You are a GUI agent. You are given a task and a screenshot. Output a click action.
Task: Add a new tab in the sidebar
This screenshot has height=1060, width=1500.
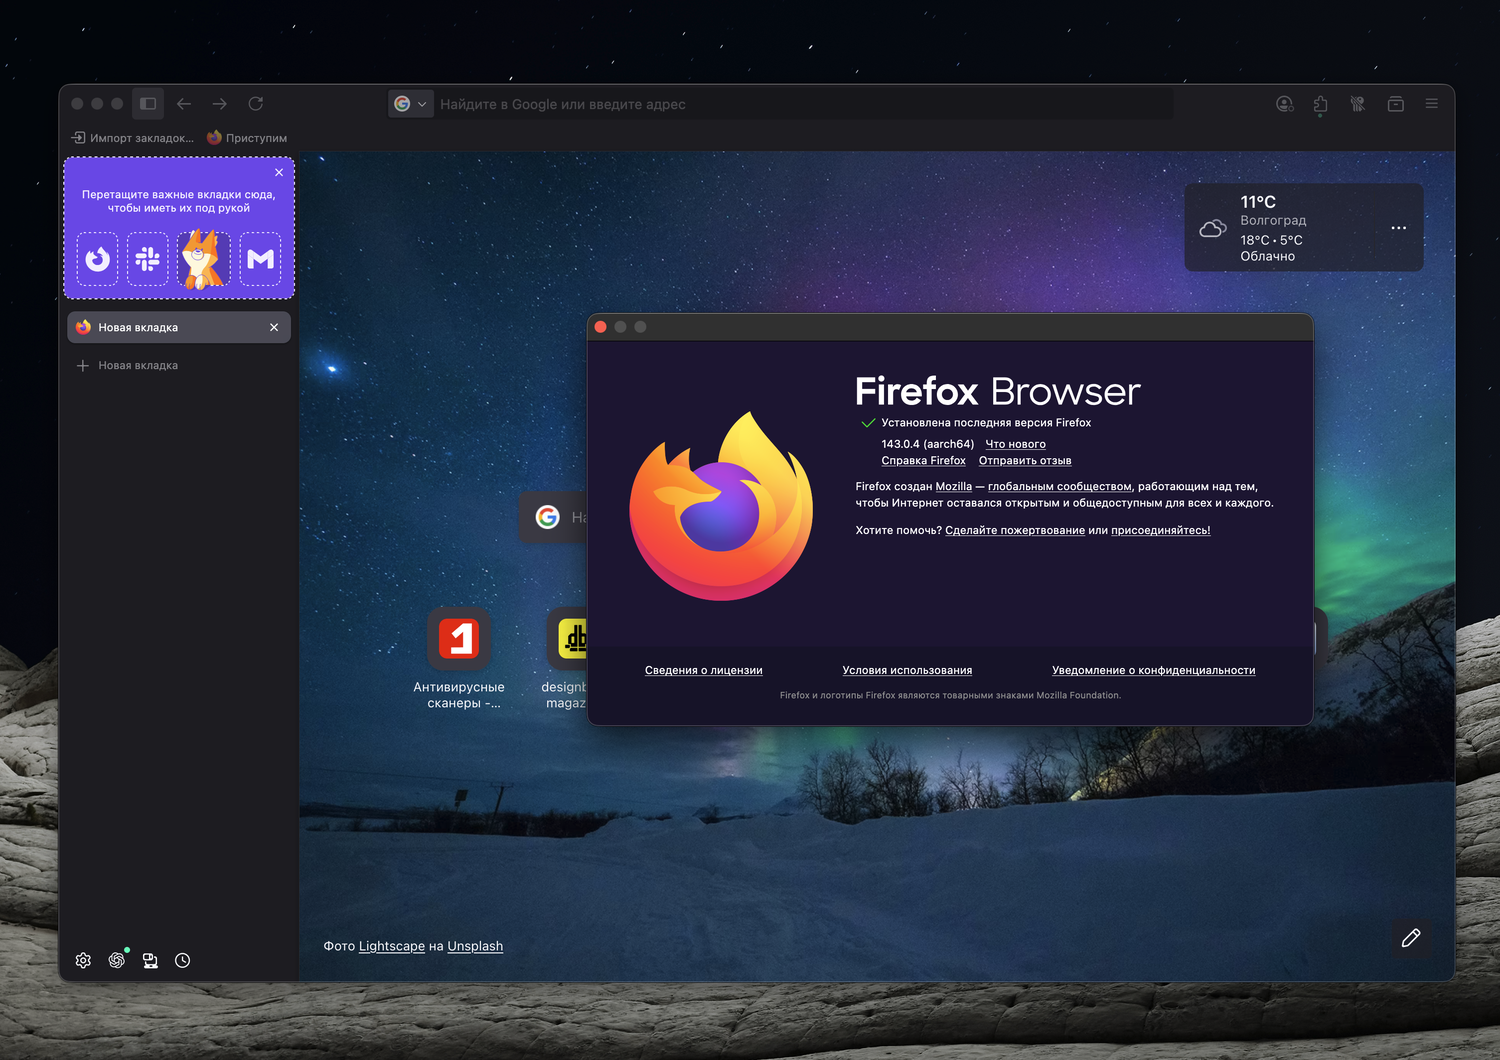click(127, 366)
